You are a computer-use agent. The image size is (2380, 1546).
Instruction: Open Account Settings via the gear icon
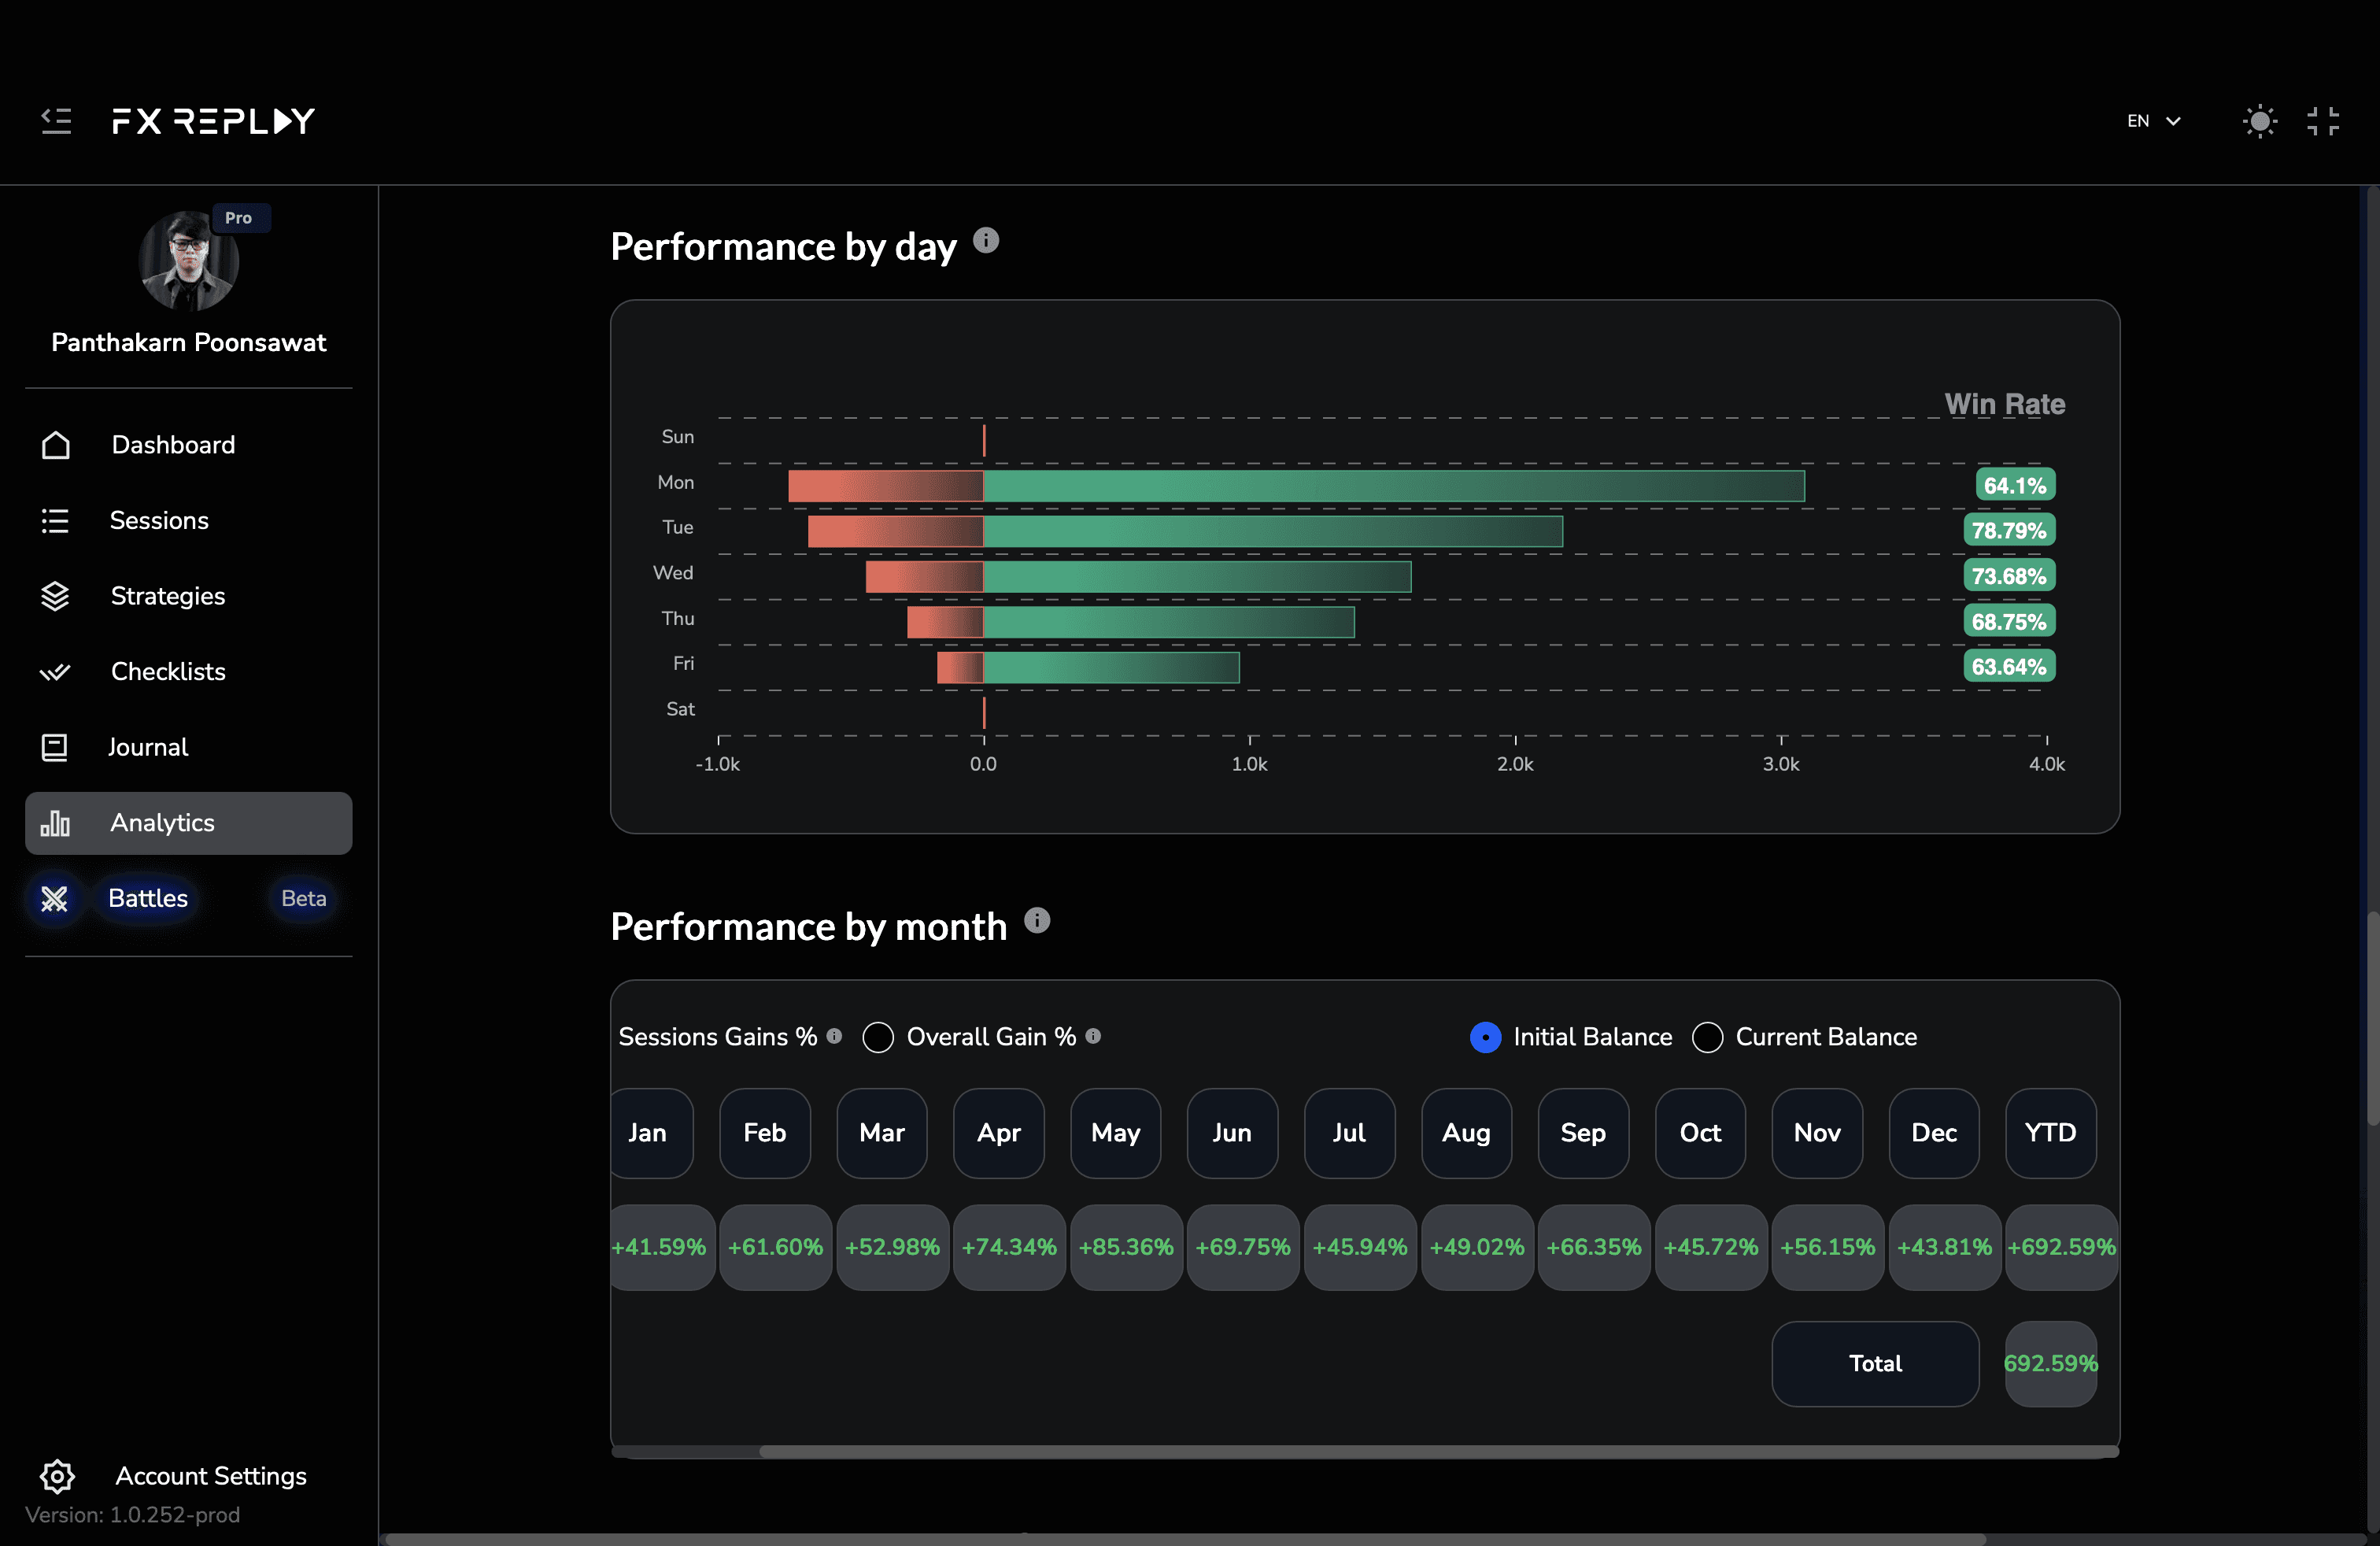(57, 1475)
